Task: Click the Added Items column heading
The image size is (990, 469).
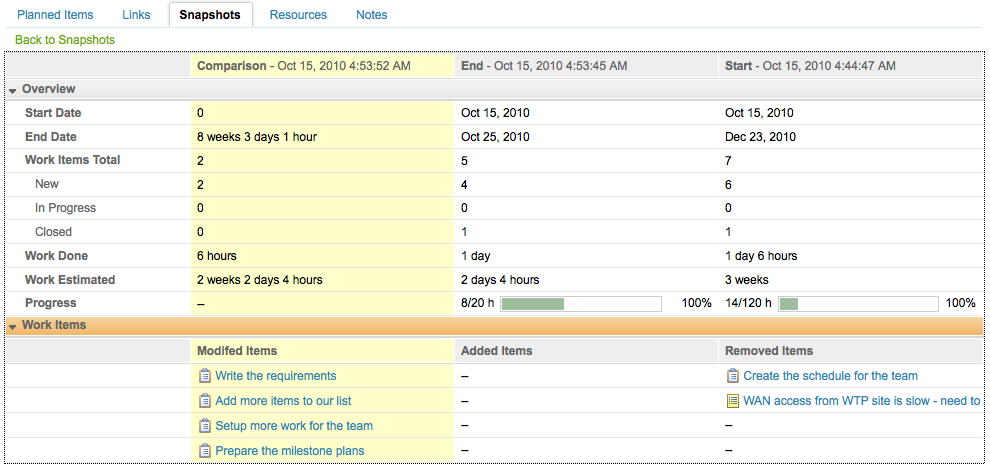Action: pyautogui.click(x=496, y=351)
